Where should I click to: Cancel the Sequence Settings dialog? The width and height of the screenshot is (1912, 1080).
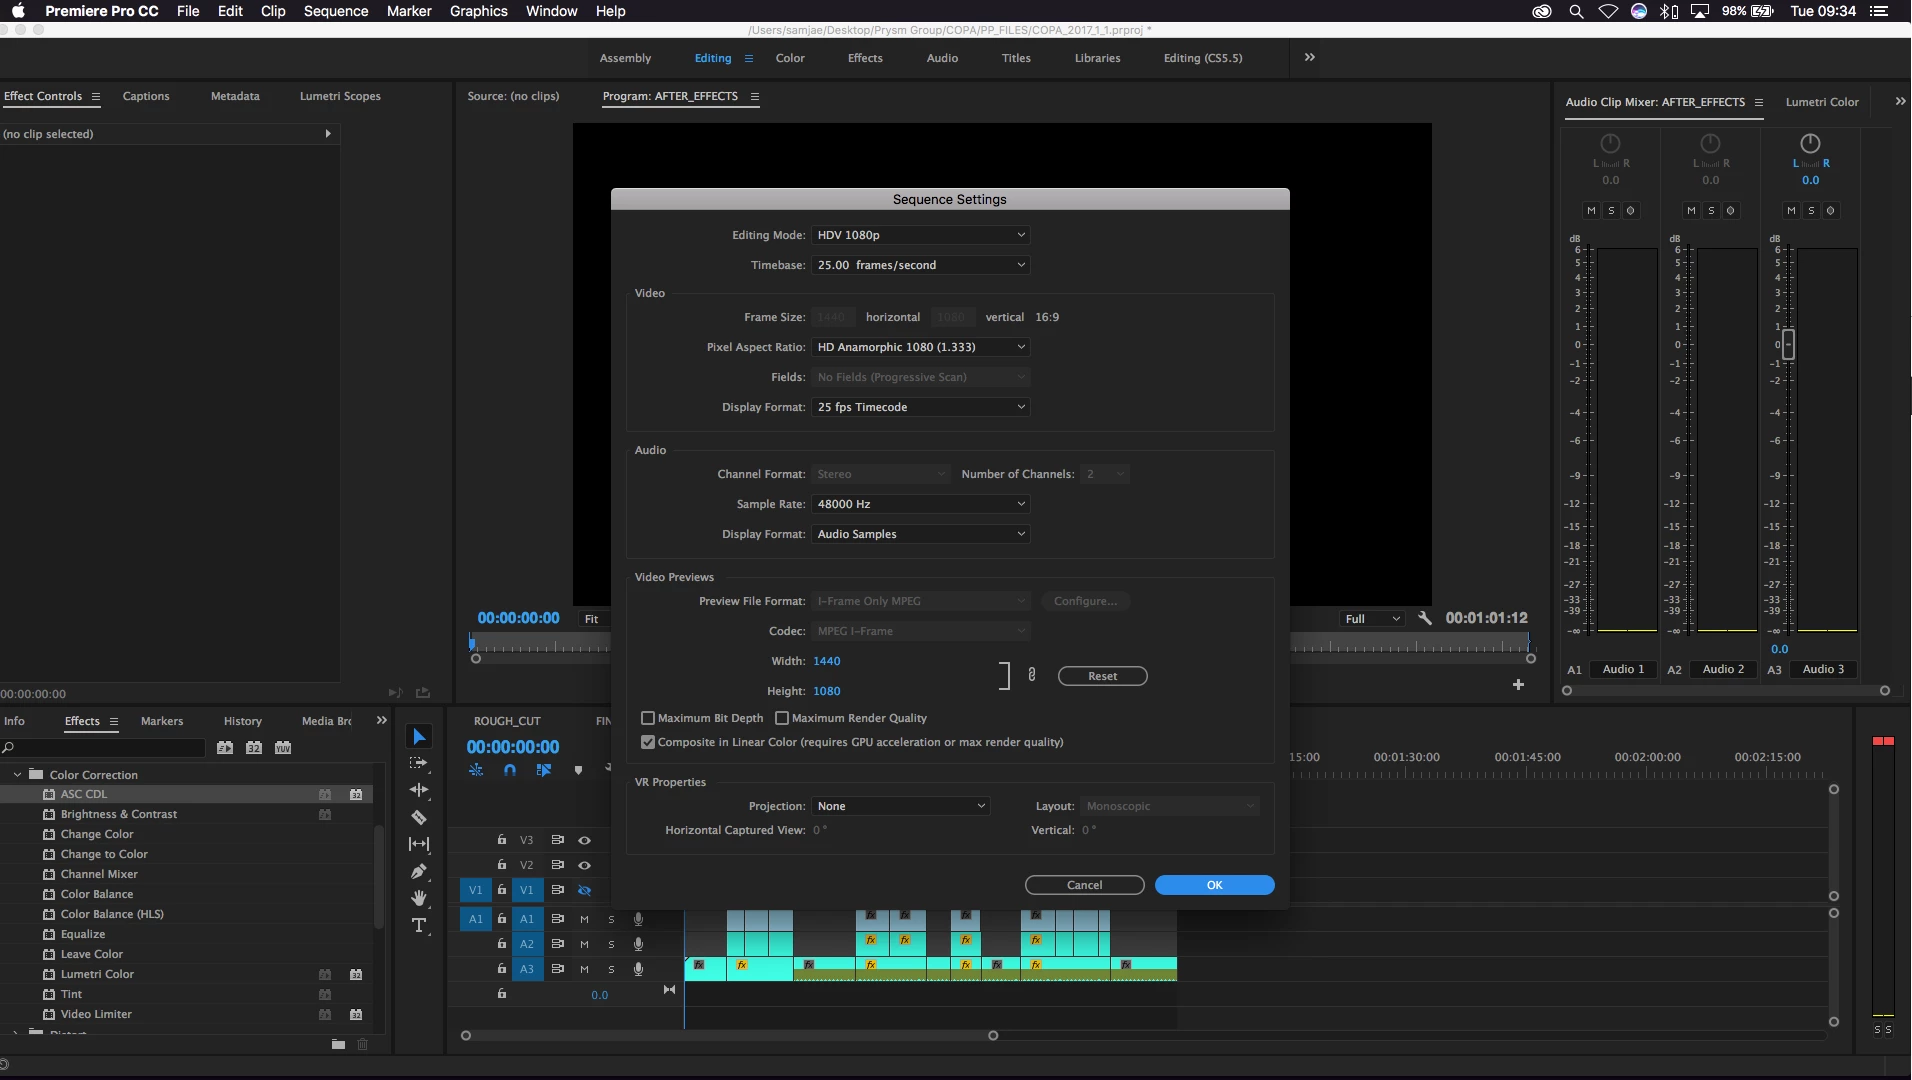pos(1084,885)
